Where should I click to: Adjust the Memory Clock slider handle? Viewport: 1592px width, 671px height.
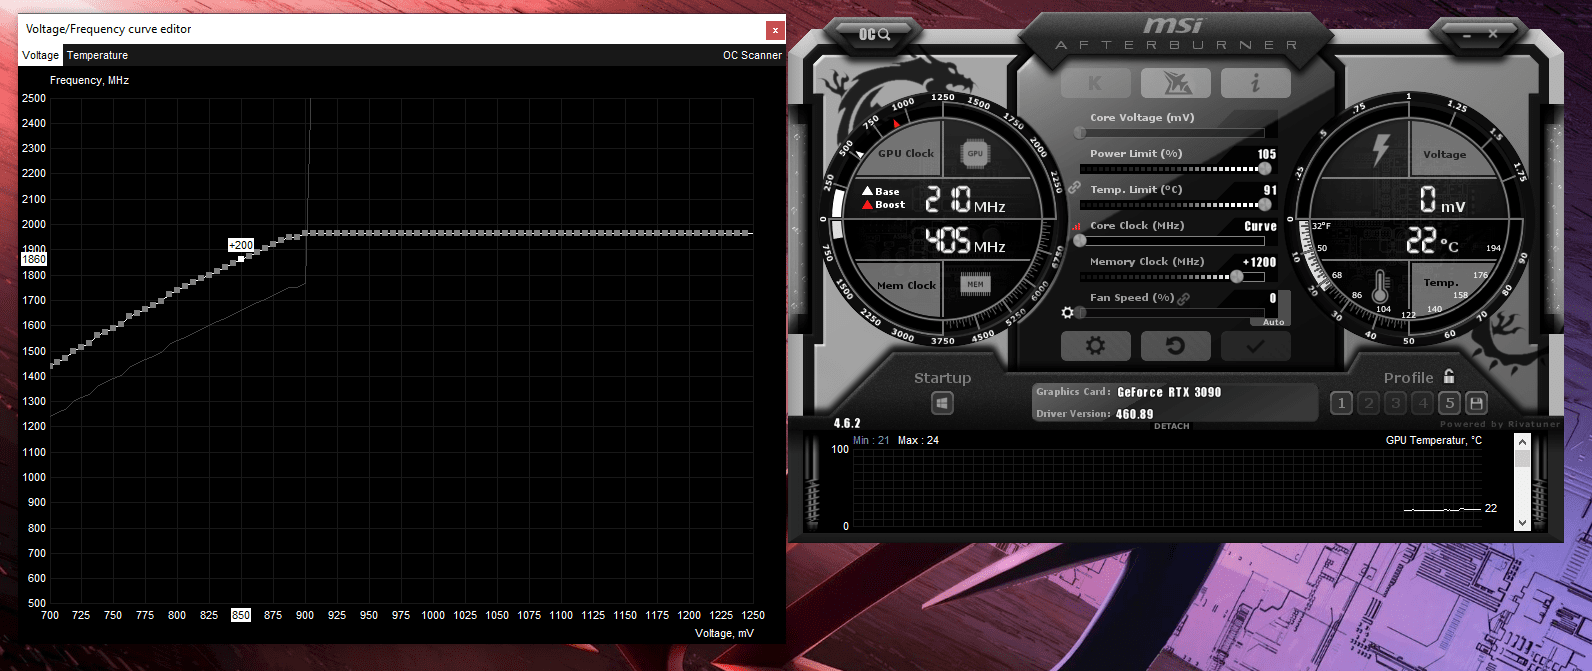pyautogui.click(x=1237, y=276)
